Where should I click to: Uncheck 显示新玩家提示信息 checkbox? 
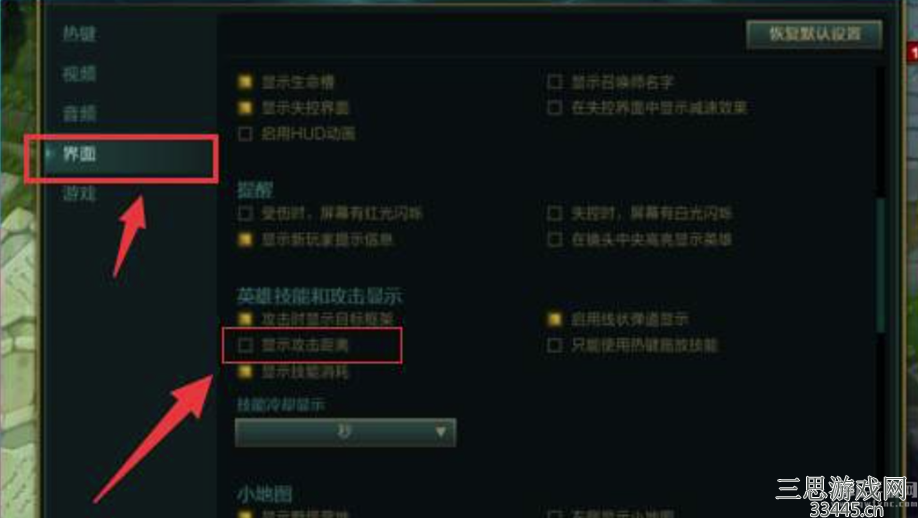click(245, 239)
